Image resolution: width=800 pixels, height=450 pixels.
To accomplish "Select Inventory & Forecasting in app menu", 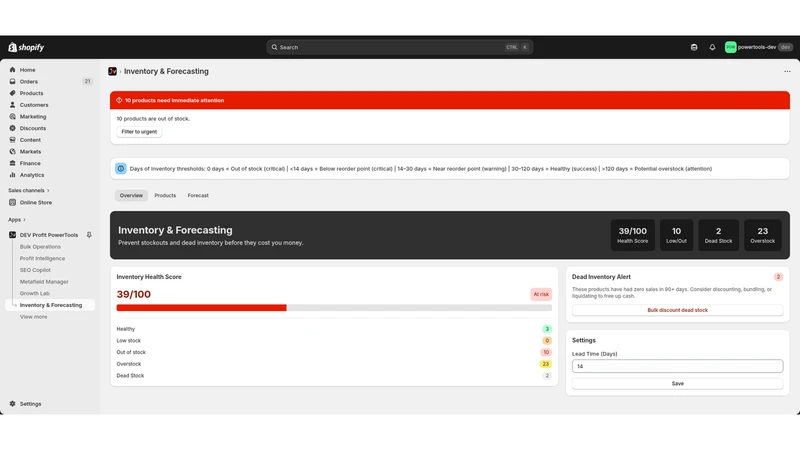I will (x=50, y=305).
